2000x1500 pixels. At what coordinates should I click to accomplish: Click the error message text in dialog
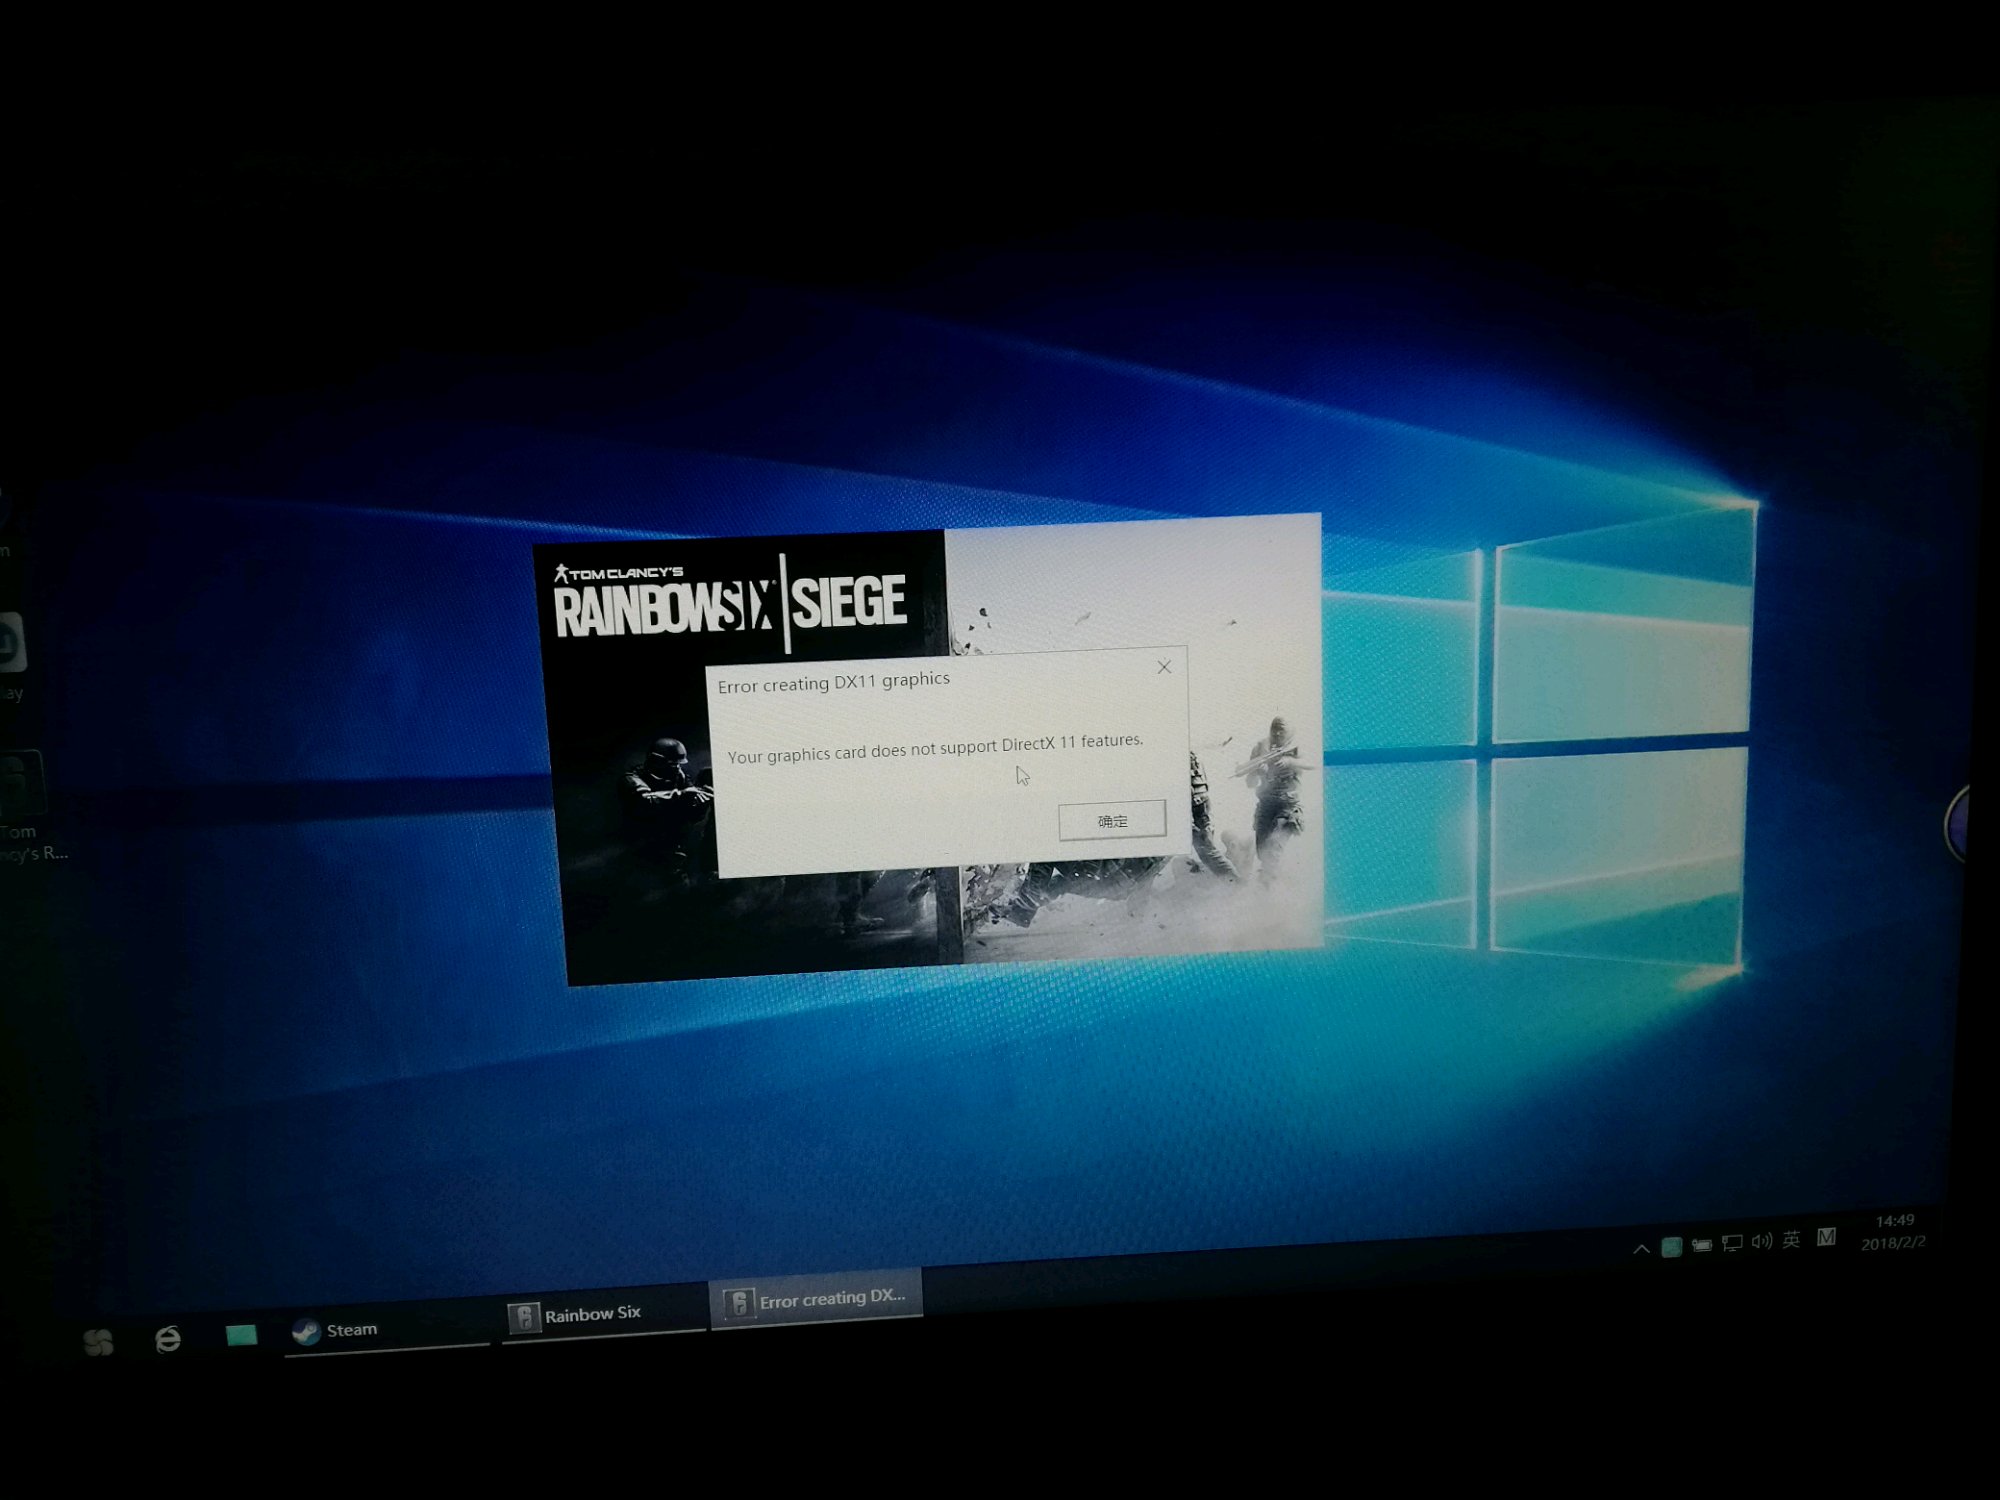click(x=934, y=748)
